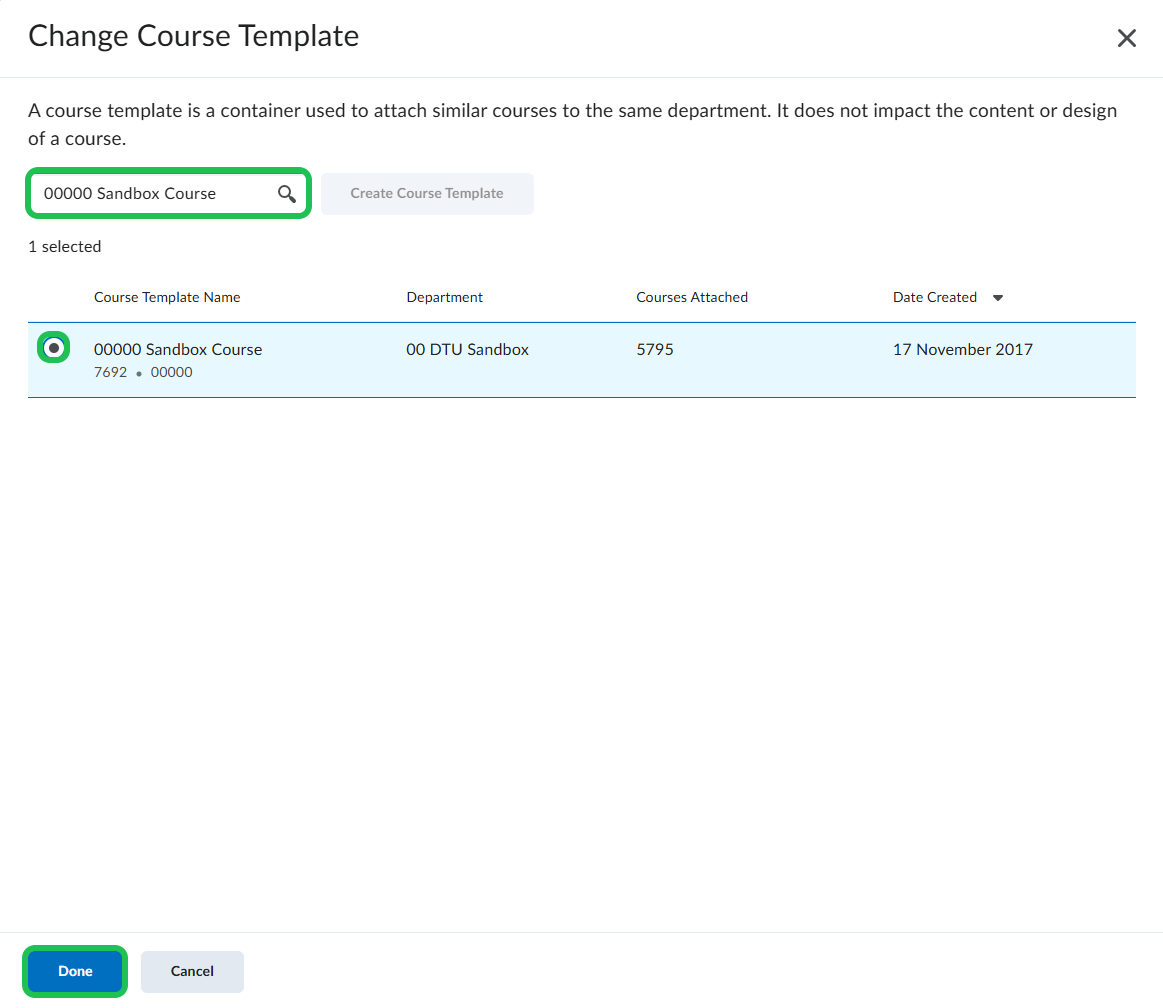Viewport: 1163px width, 1008px height.
Task: Click the 7692 template code text
Action: 110,373
